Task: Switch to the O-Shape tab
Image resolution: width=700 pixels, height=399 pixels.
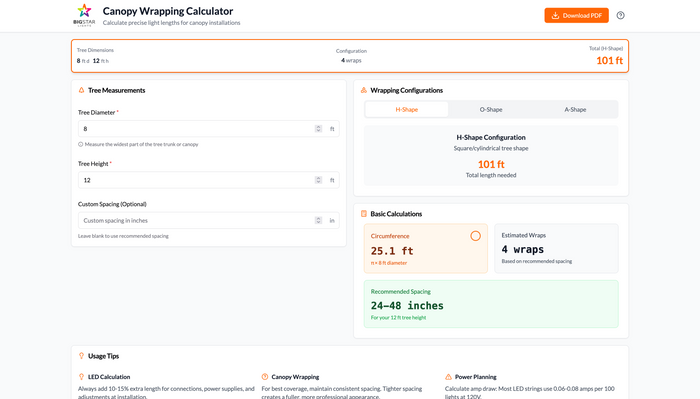Action: click(491, 109)
